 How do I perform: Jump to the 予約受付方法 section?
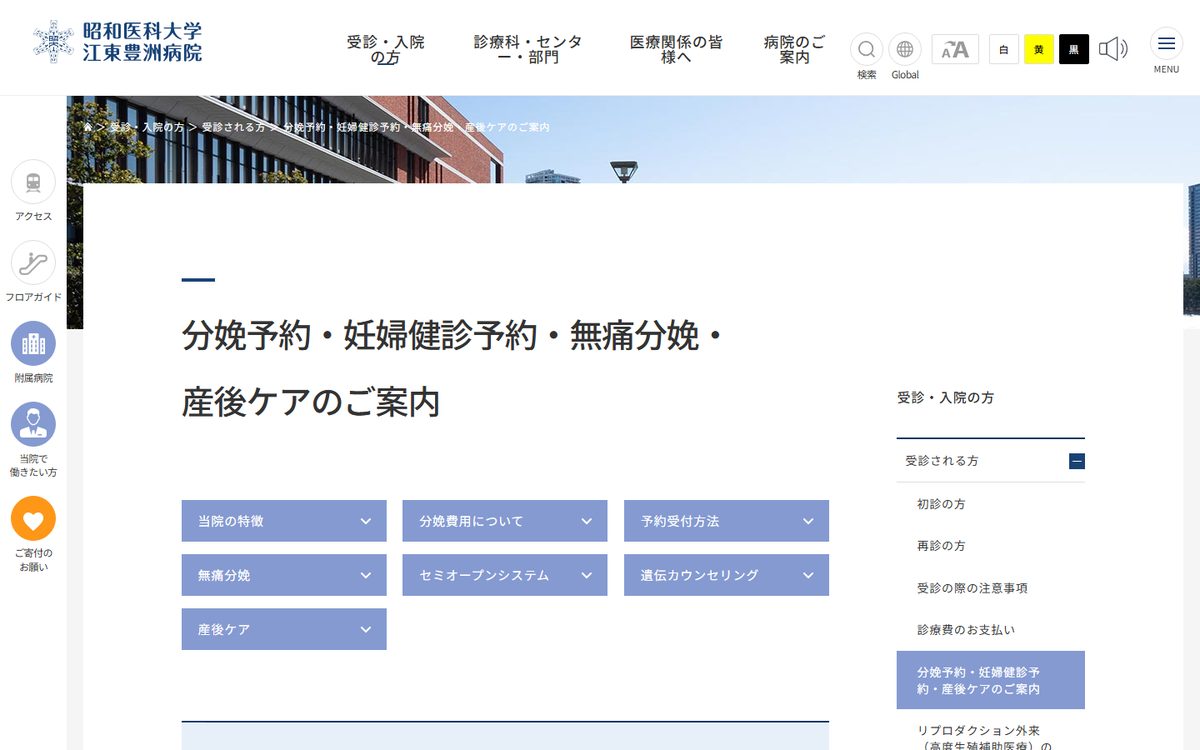[x=727, y=521]
